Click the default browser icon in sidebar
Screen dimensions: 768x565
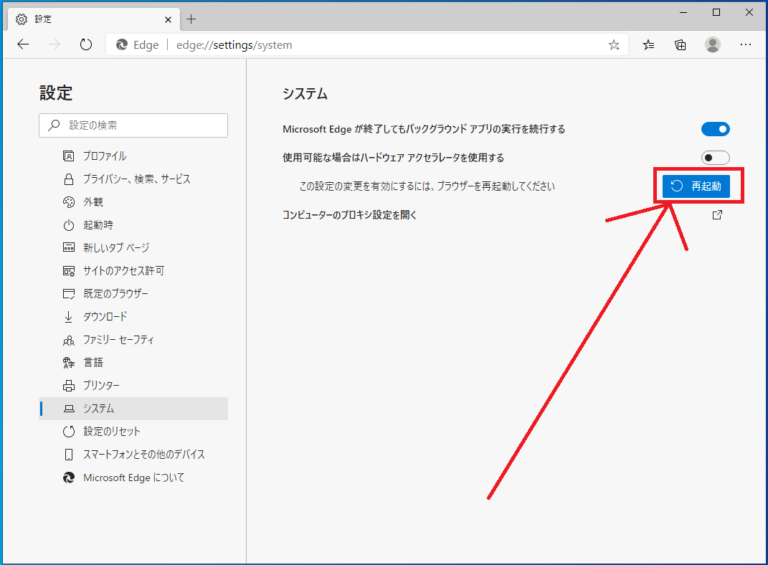click(69, 294)
